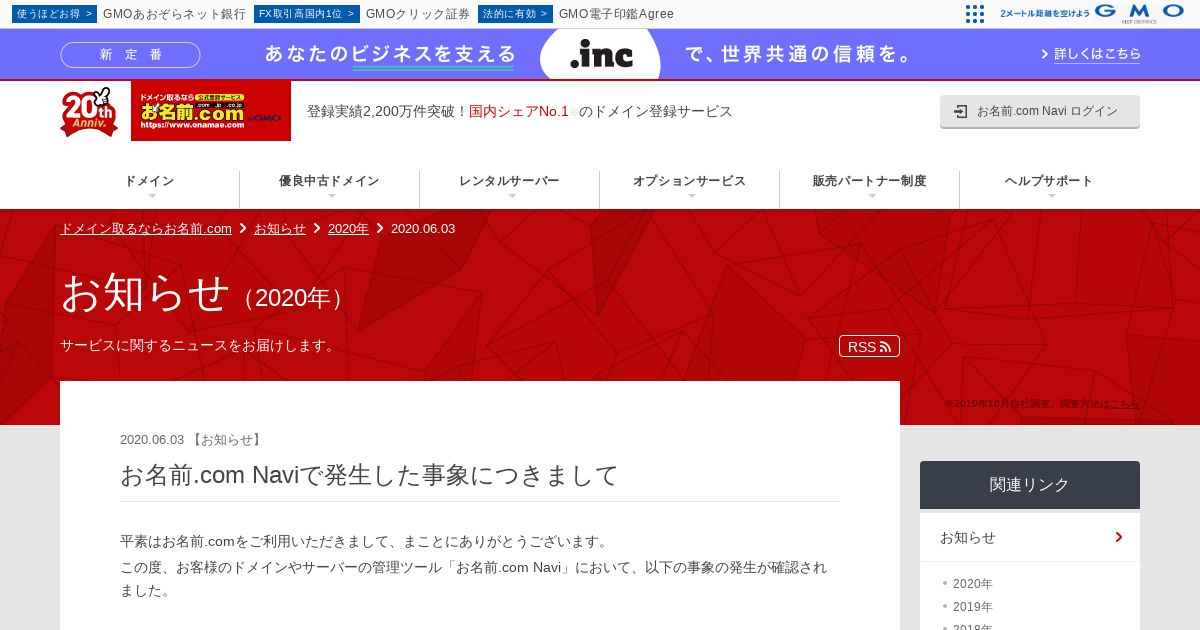Click the 20th Anniv. badge logo
The width and height of the screenshot is (1200, 630).
point(89,111)
